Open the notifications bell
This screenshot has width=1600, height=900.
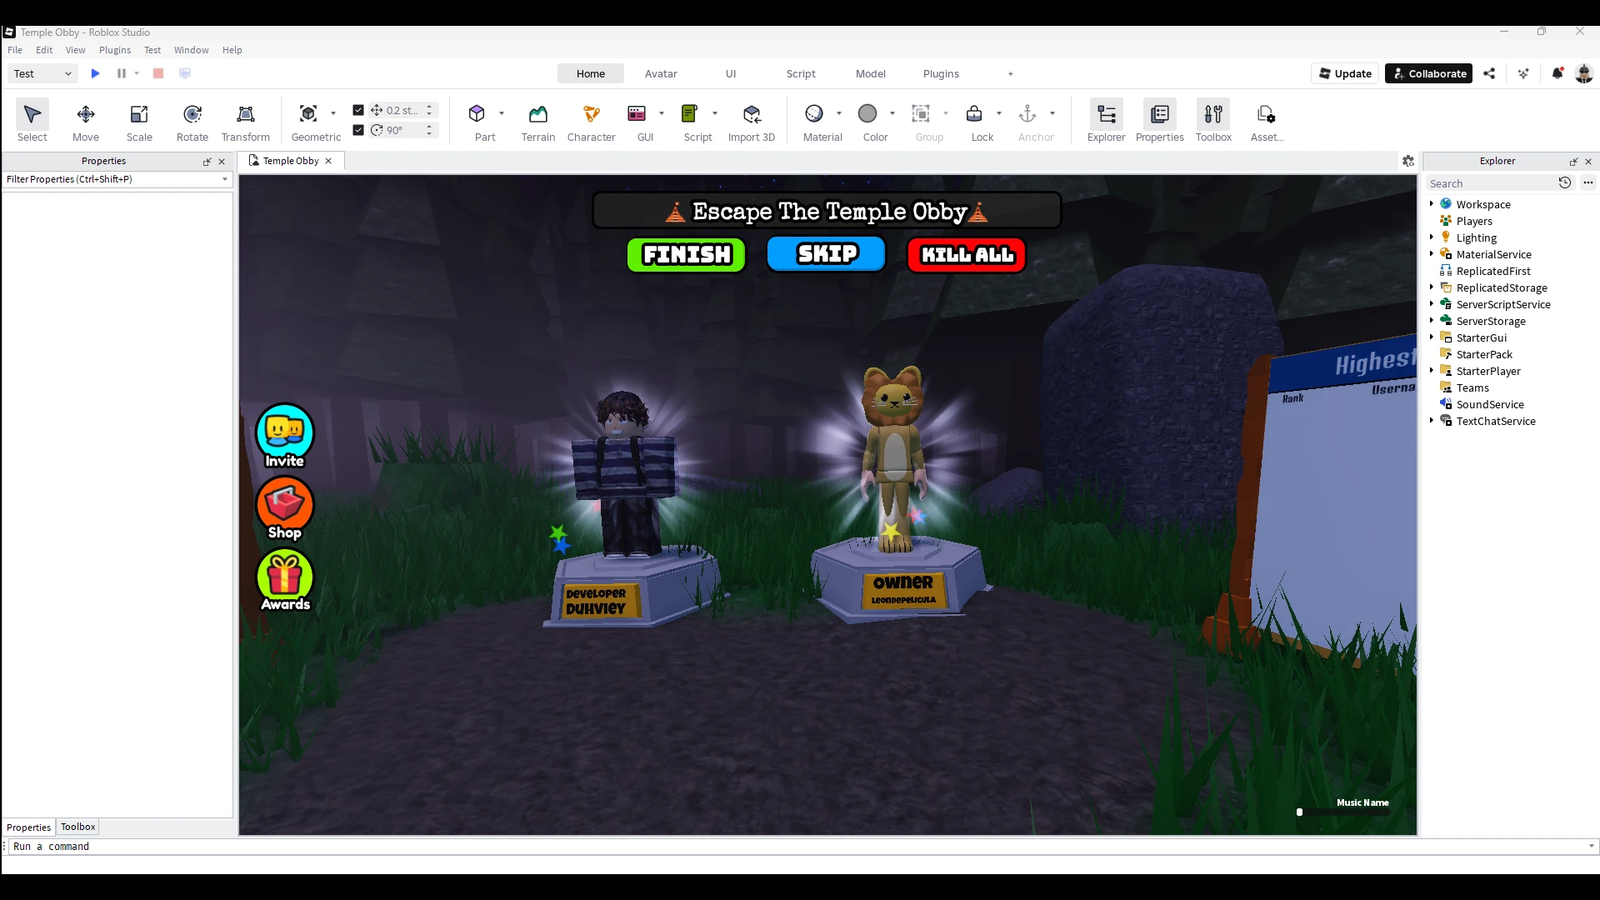pos(1557,73)
